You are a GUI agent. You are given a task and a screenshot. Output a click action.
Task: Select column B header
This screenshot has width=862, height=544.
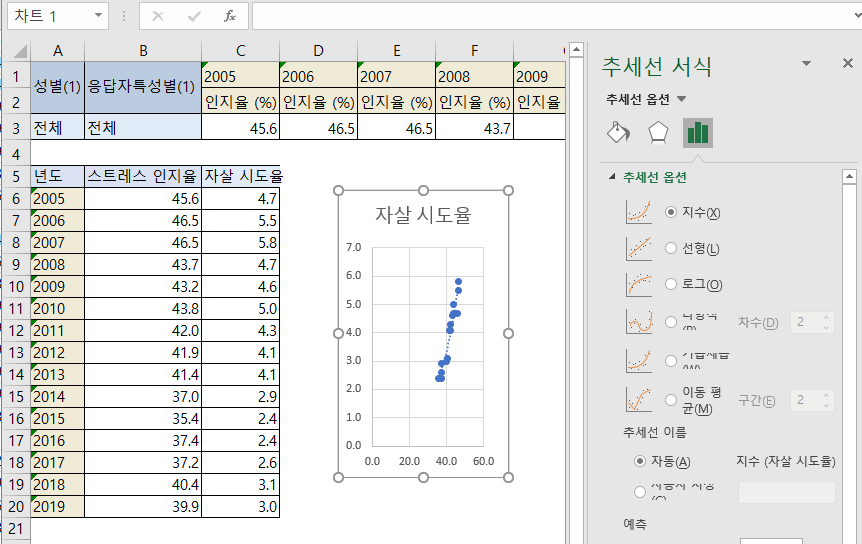tap(143, 51)
